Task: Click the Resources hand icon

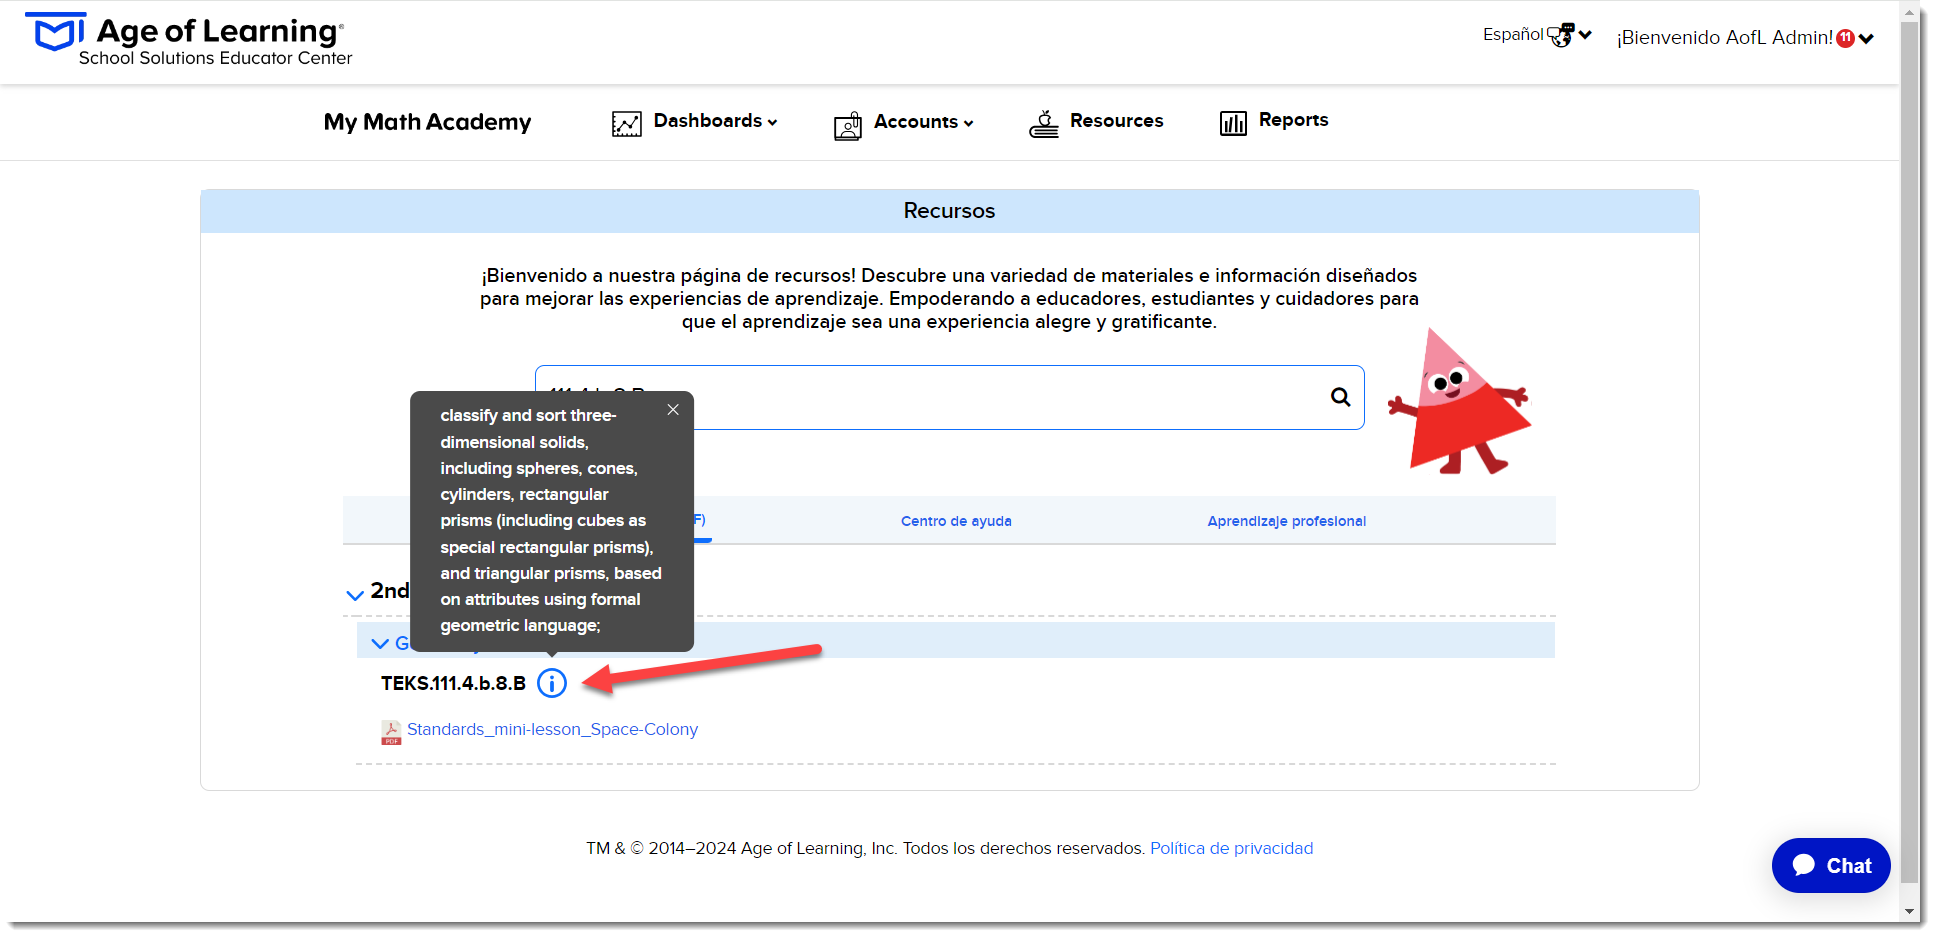Action: pos(1044,123)
